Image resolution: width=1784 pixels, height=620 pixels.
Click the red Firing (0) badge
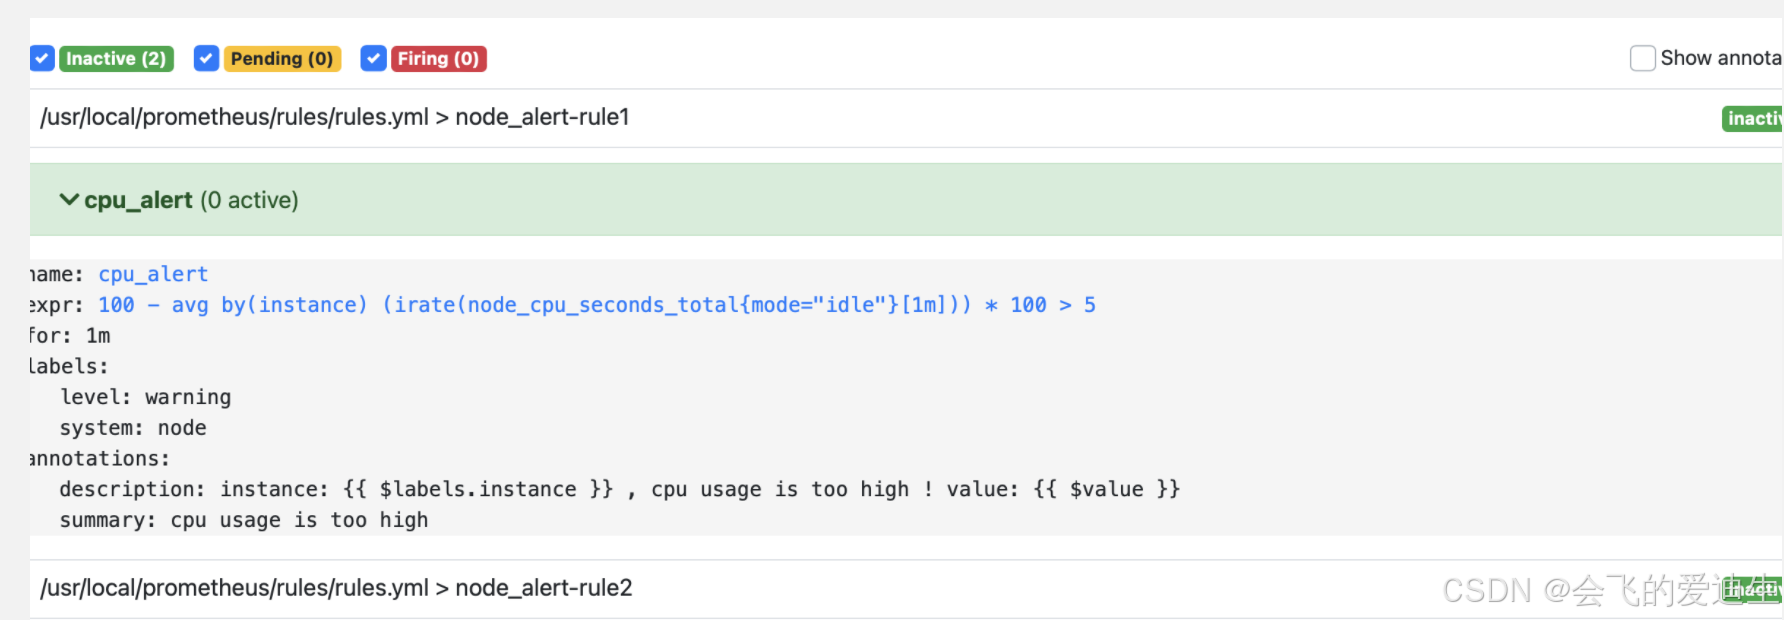(438, 59)
